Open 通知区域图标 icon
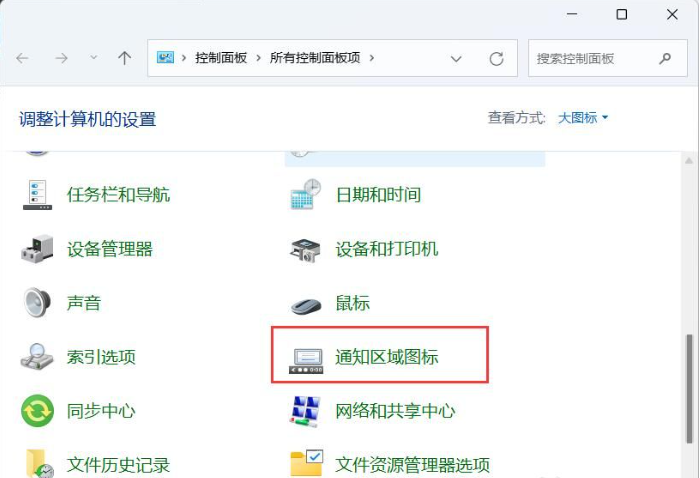Screen dimensions: 700x478 305,357
